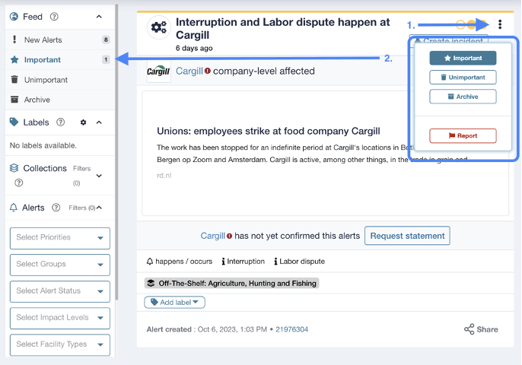
Task: Open the Select Priorities dropdown
Action: coord(60,238)
